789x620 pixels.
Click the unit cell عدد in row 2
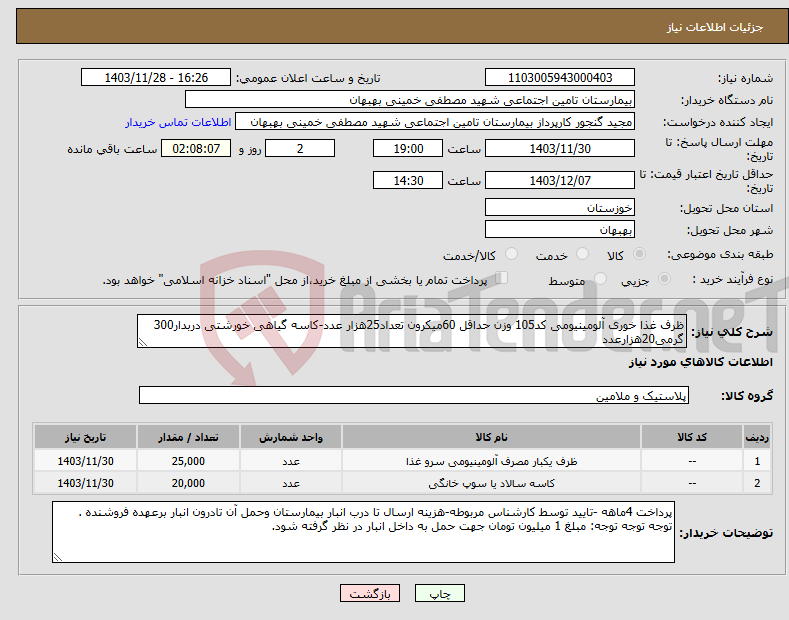291,483
